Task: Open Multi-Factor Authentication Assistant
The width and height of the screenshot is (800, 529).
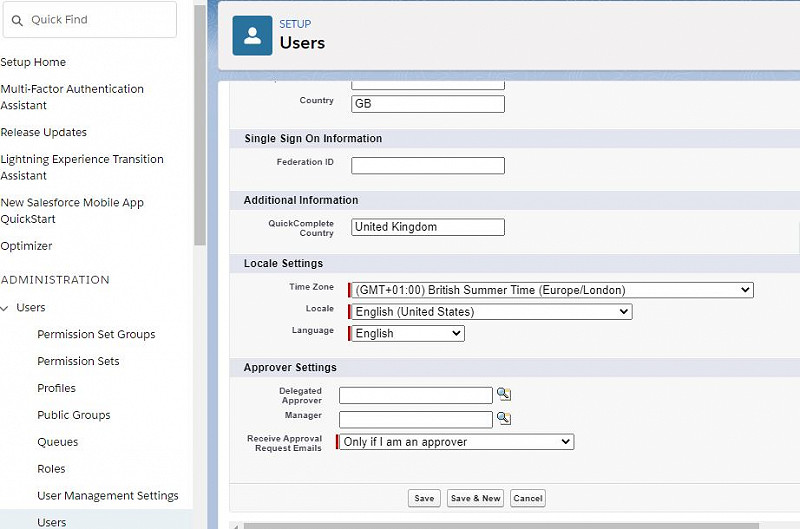Action: 72,97
